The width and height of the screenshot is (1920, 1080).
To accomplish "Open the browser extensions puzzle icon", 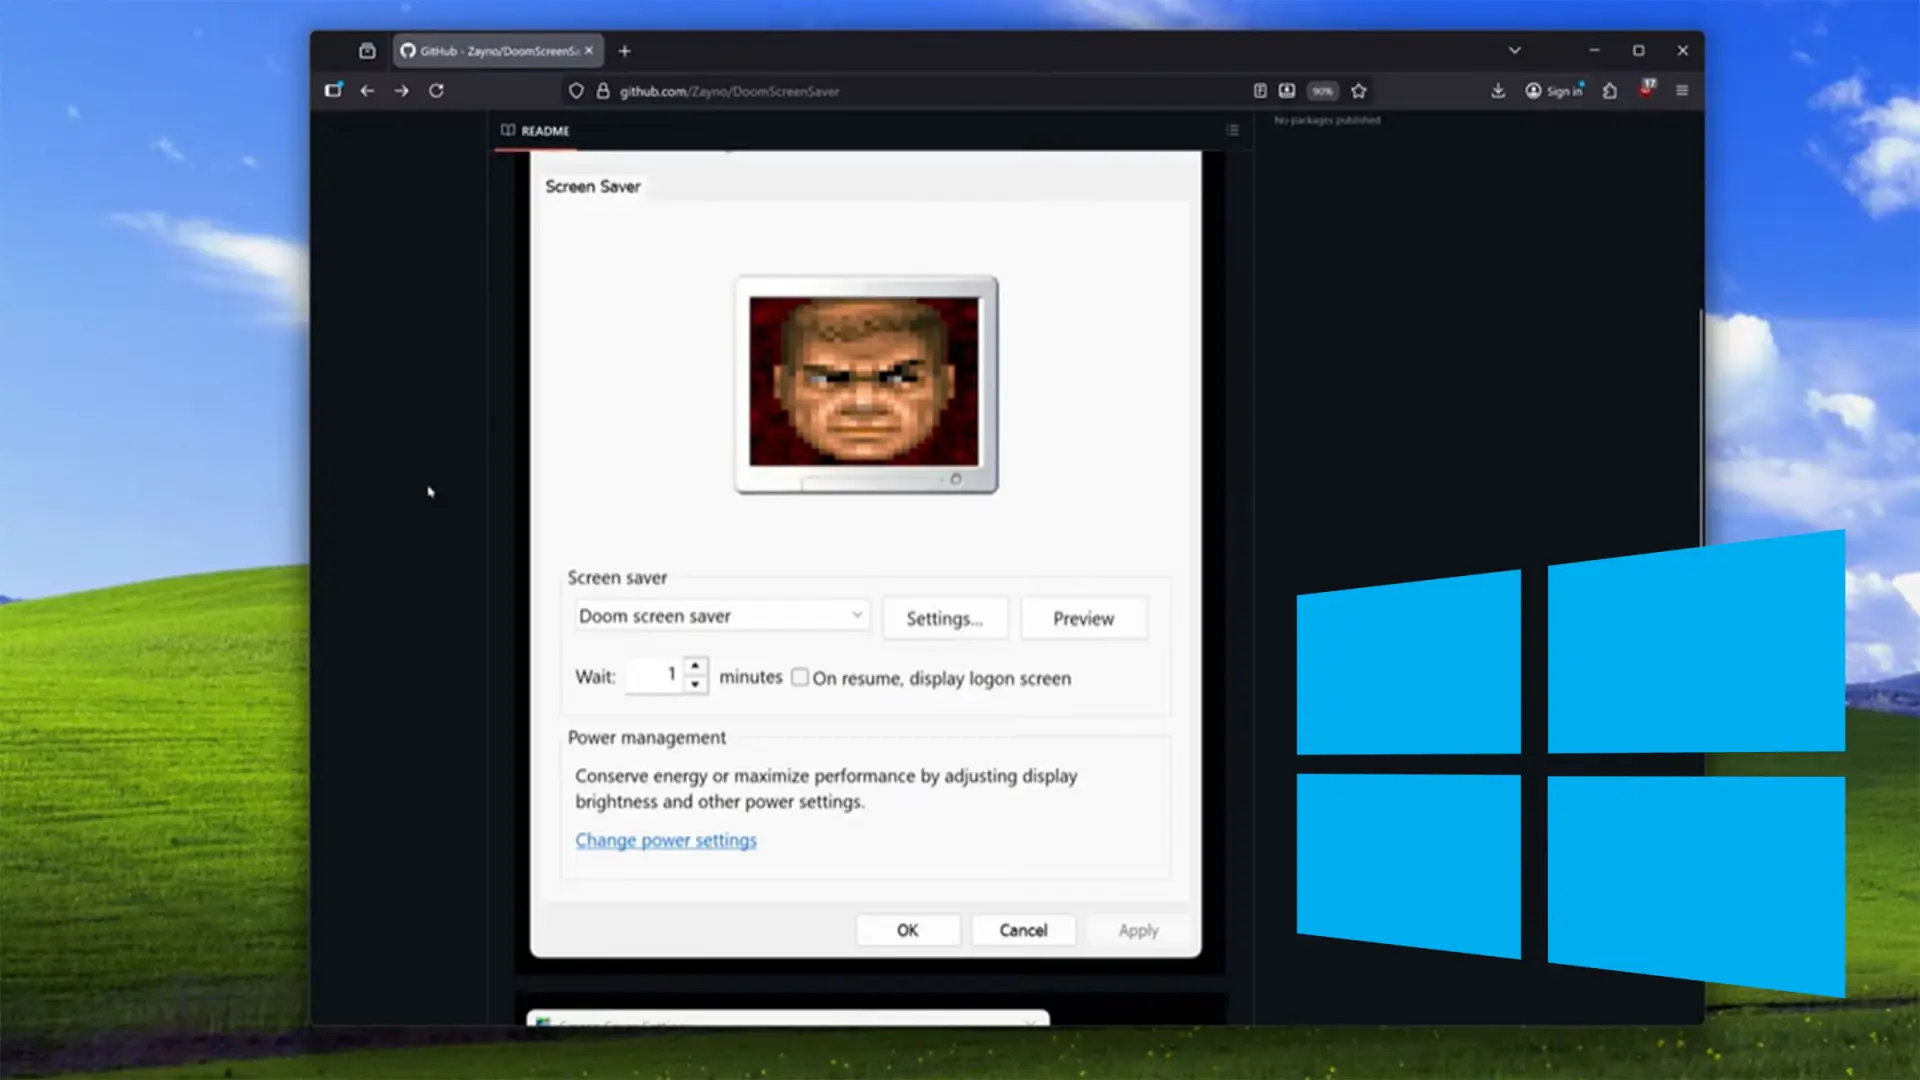I will [x=1609, y=91].
